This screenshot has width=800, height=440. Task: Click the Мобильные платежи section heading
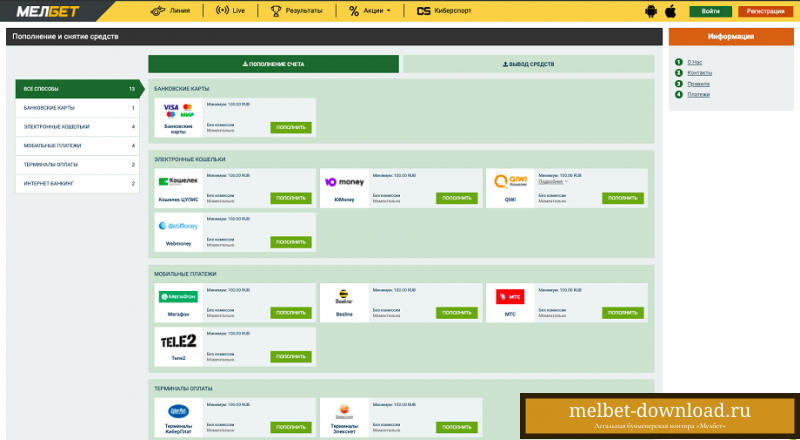point(185,274)
